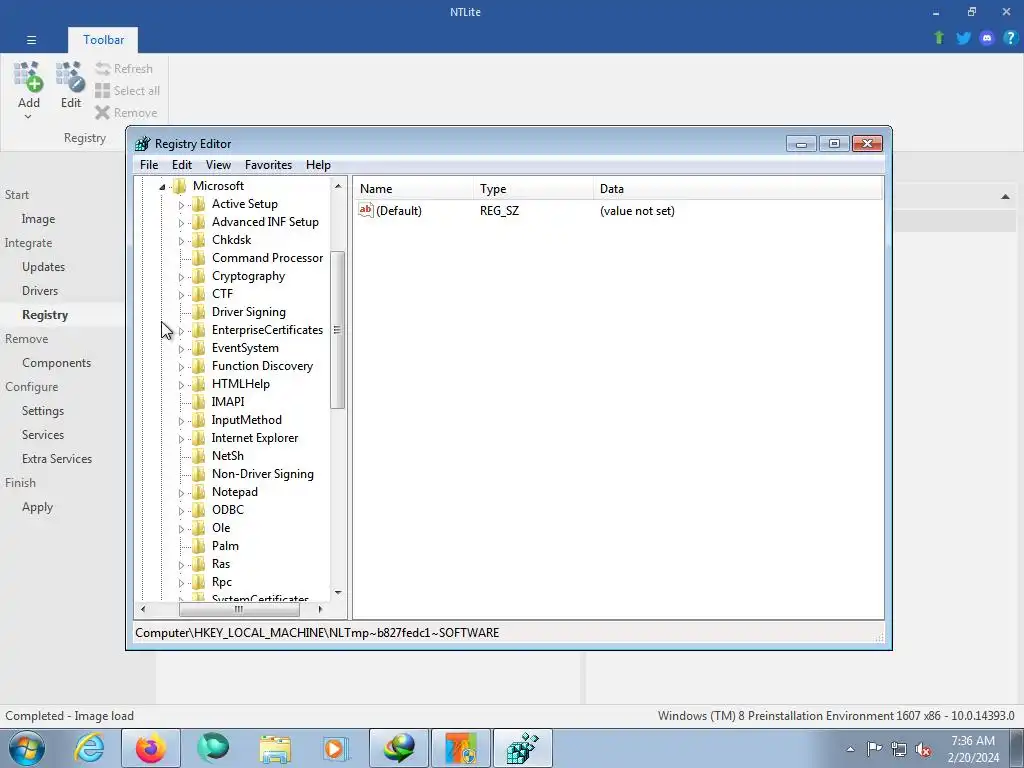
Task: Click tree scroll right arrow
Action: (x=320, y=609)
